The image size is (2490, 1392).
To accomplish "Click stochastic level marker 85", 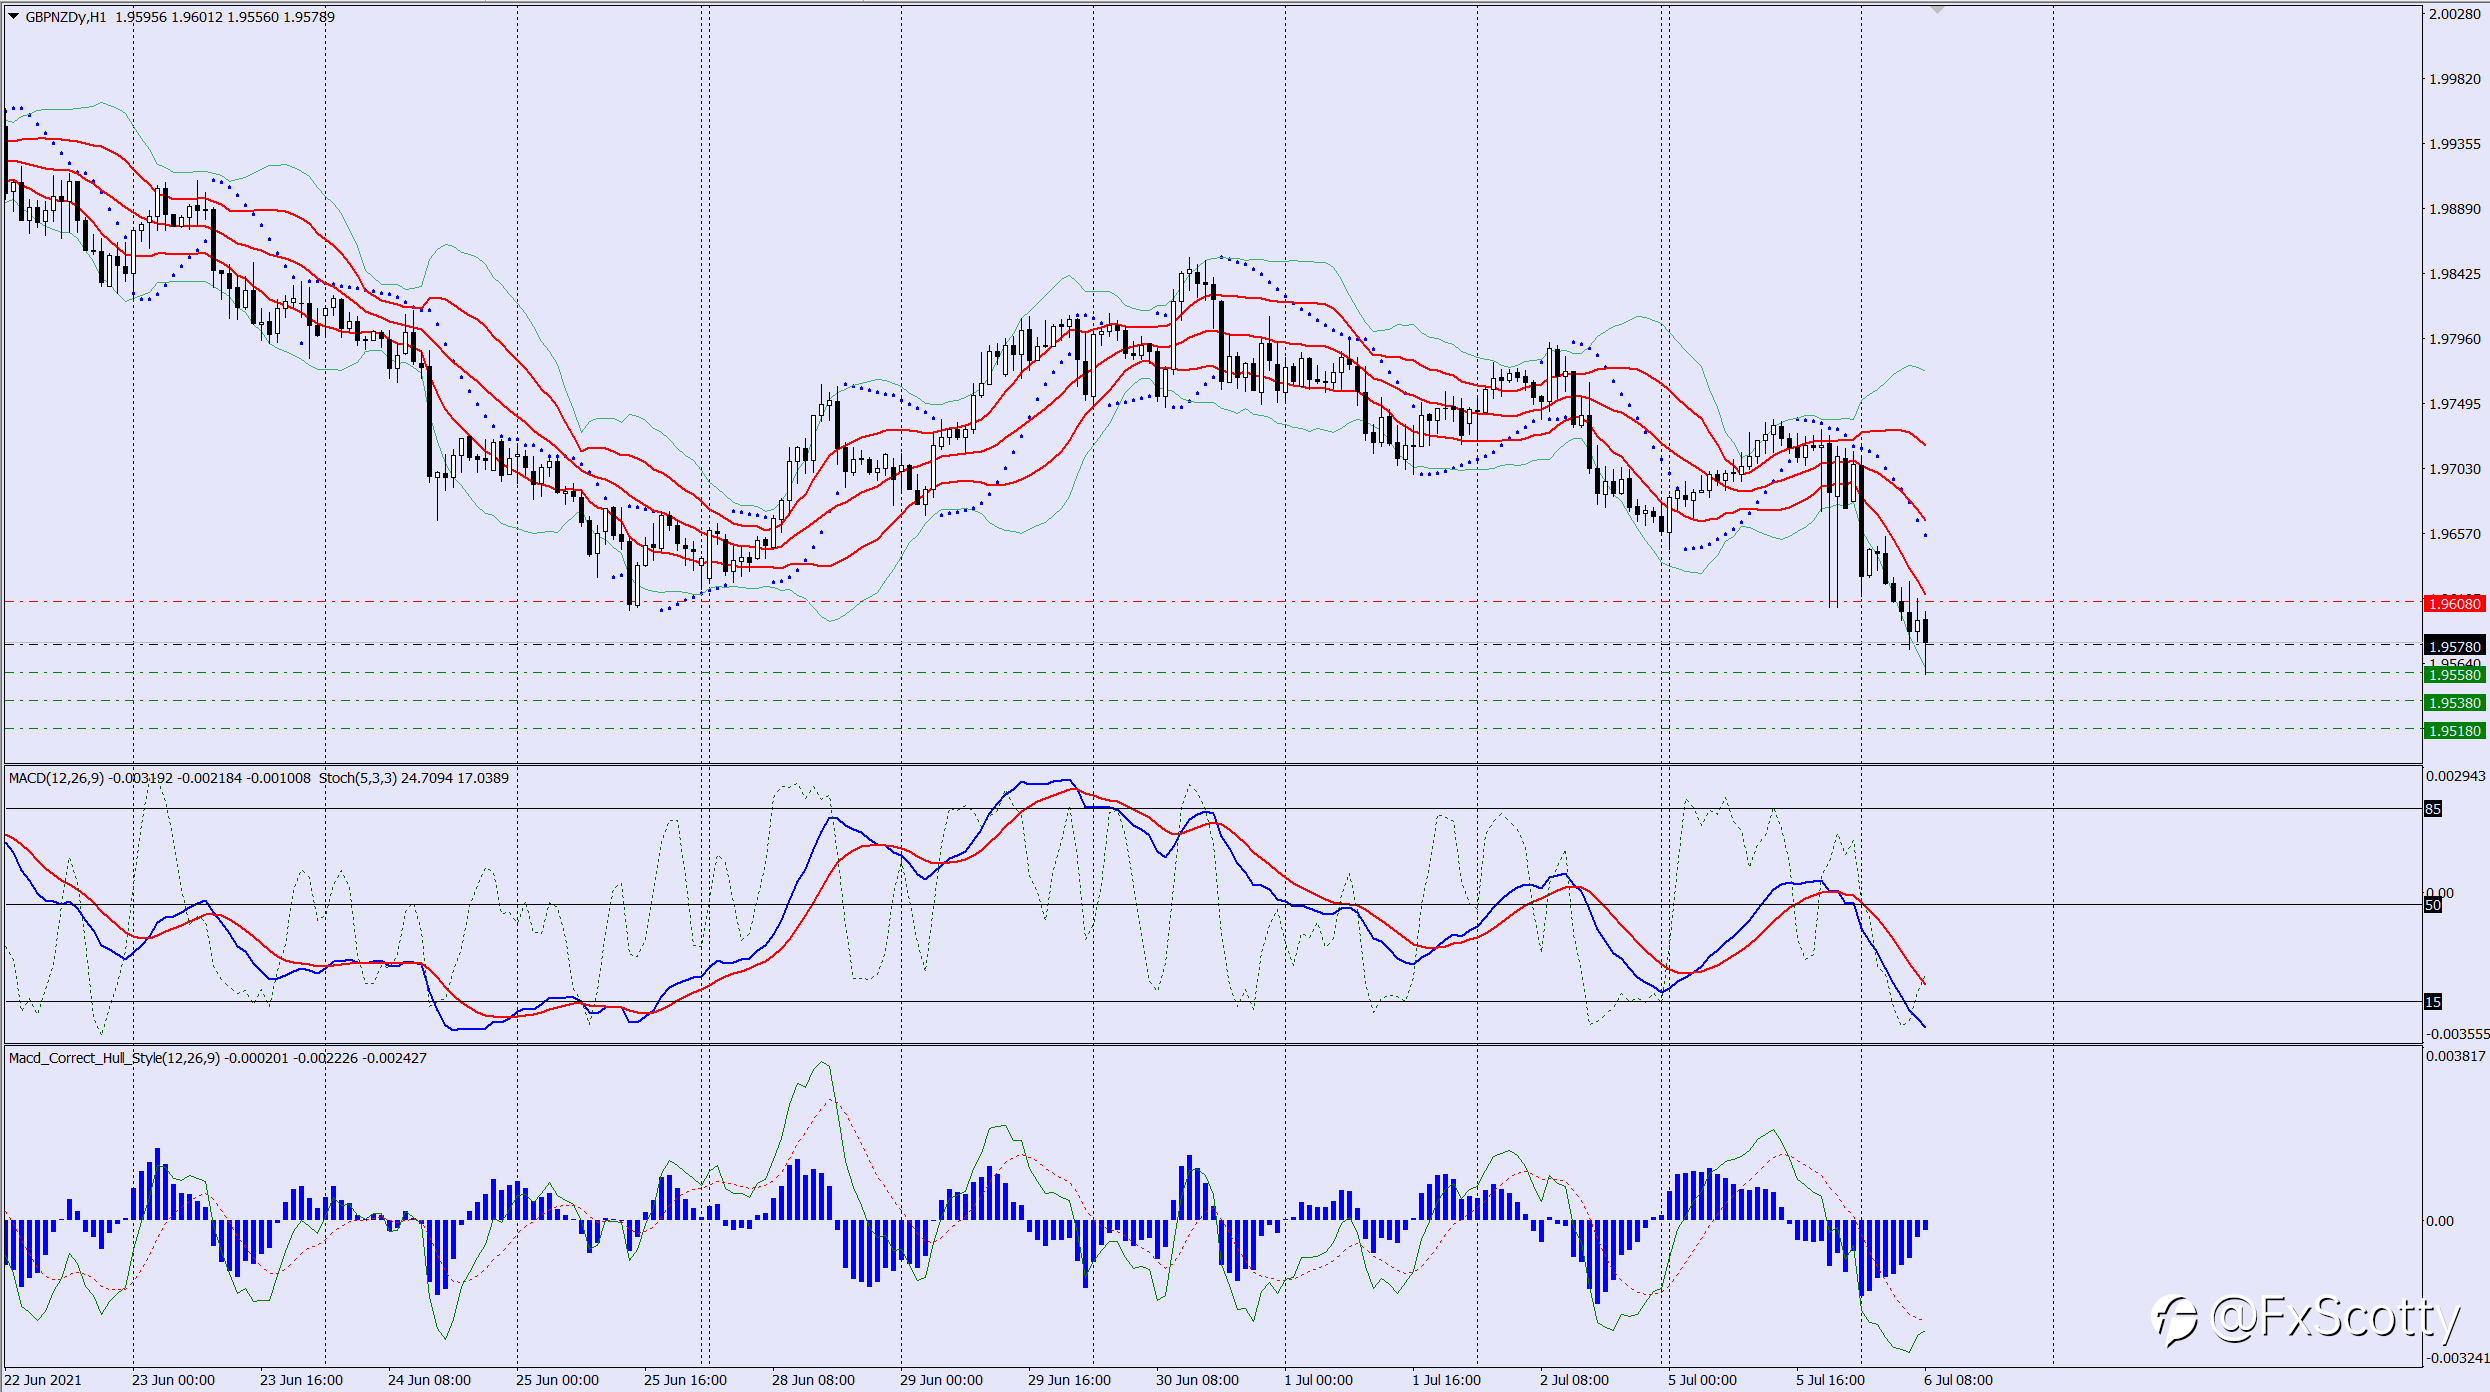I will (2433, 809).
